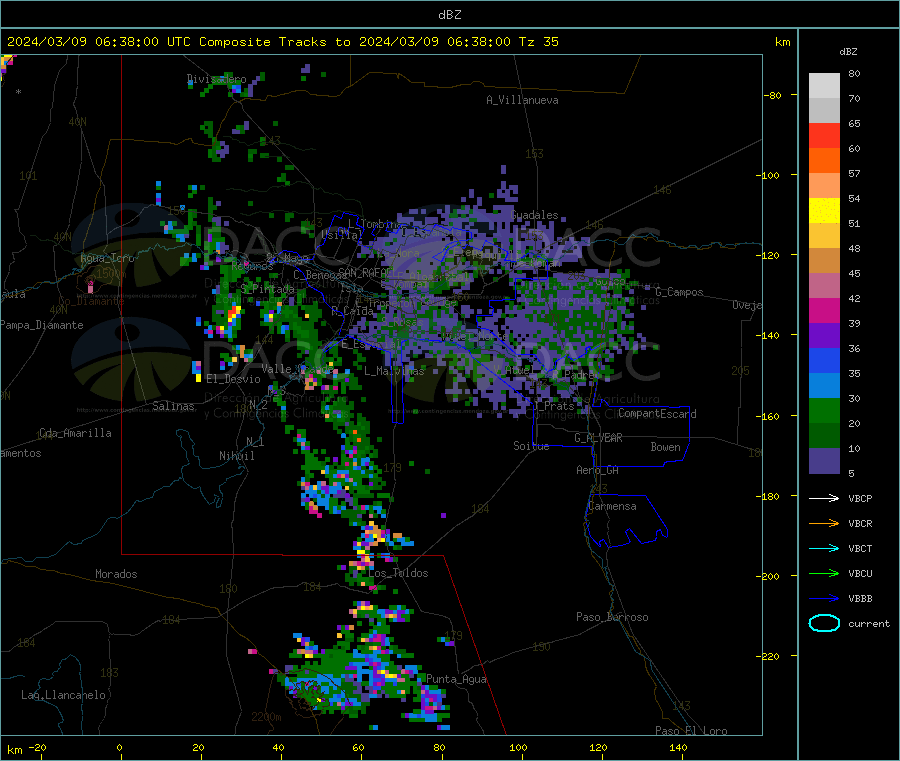Click the -160 km tick on the right axis

770,416
